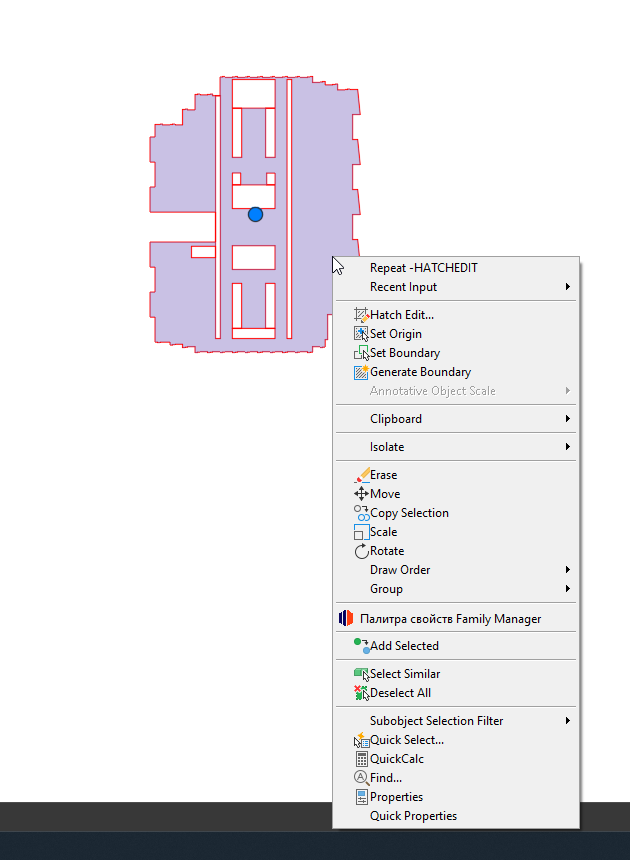This screenshot has height=860, width=630.
Task: Click the Copy Selection label
Action: [409, 513]
